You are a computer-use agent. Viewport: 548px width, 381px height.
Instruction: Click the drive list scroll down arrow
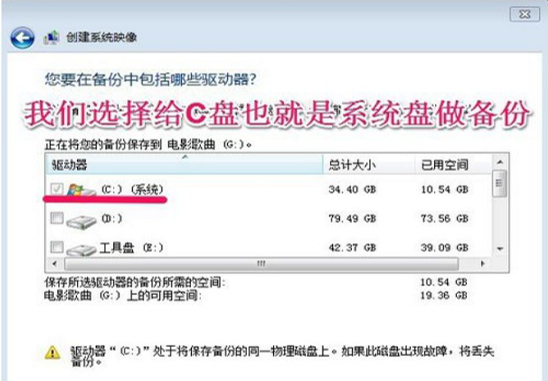coord(500,249)
